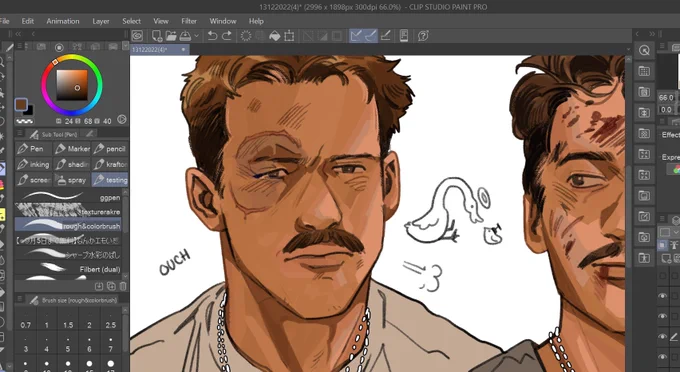The width and height of the screenshot is (680, 372).
Task: Click inside the color saturation square
Action: [x=72, y=85]
